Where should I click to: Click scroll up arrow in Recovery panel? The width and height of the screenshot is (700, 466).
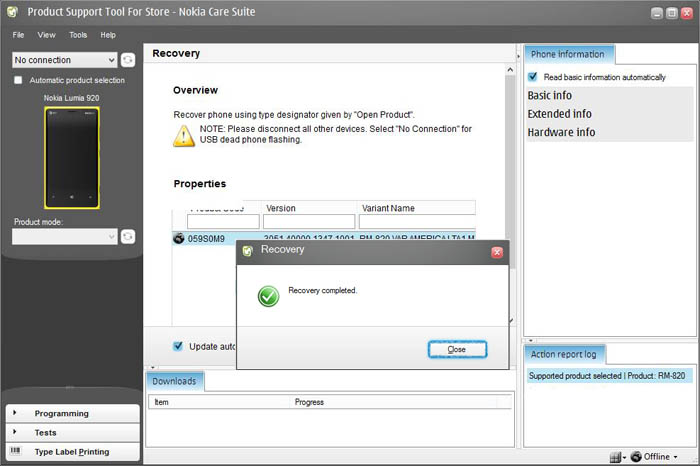(510, 70)
